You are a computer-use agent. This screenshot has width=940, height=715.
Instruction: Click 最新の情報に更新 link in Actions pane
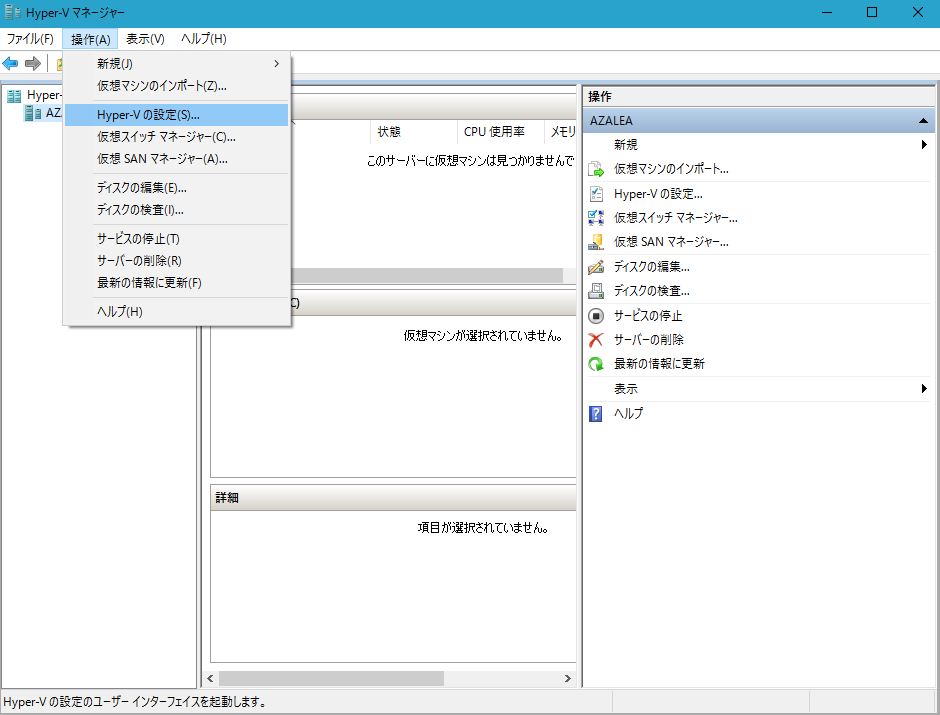point(659,364)
